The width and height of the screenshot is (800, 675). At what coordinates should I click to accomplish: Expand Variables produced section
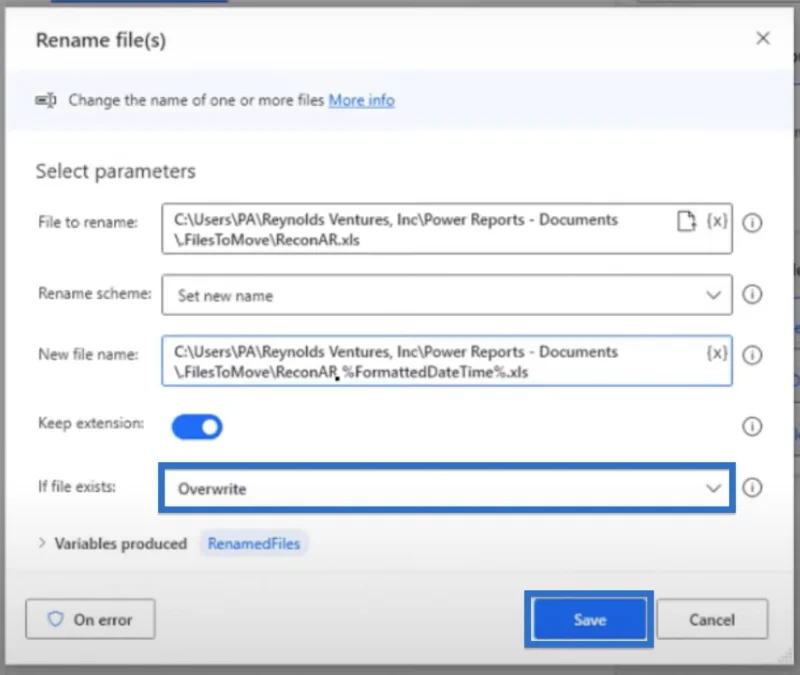(x=42, y=543)
